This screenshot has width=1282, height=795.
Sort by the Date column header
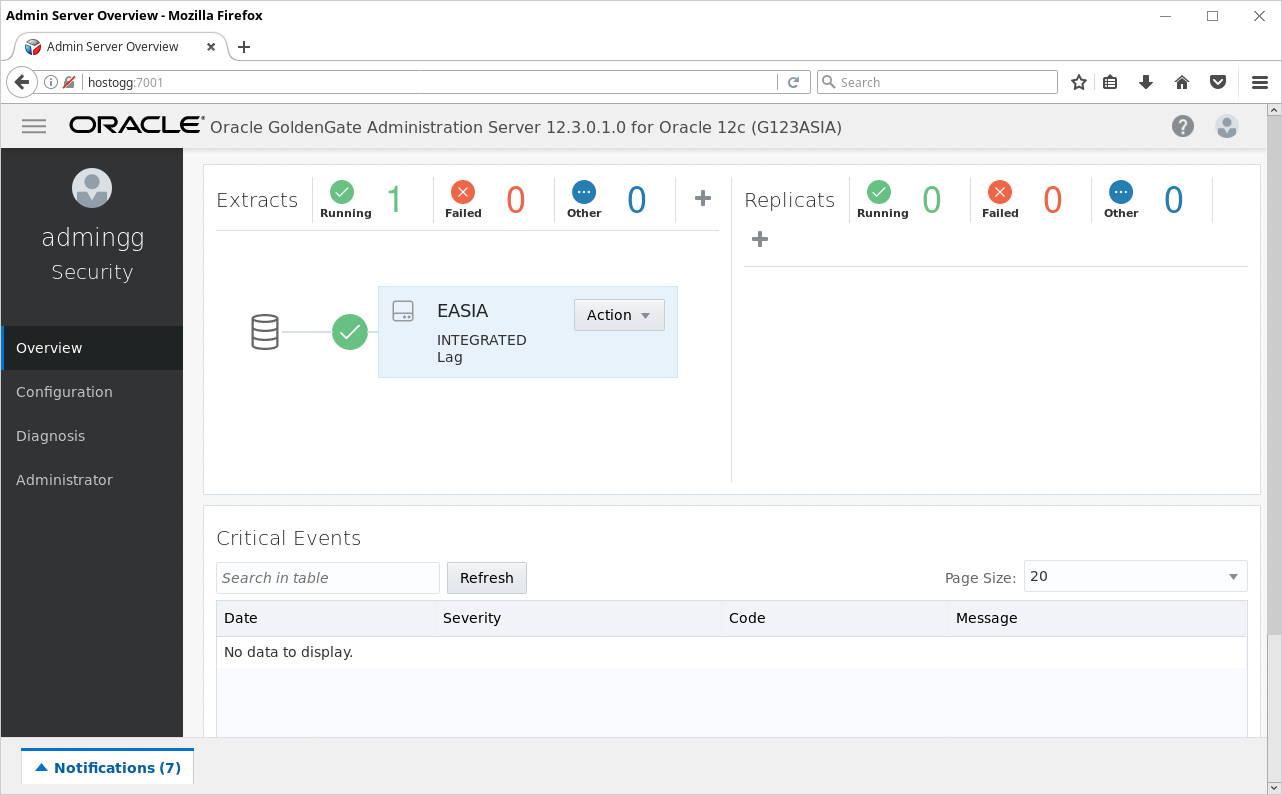click(326, 618)
